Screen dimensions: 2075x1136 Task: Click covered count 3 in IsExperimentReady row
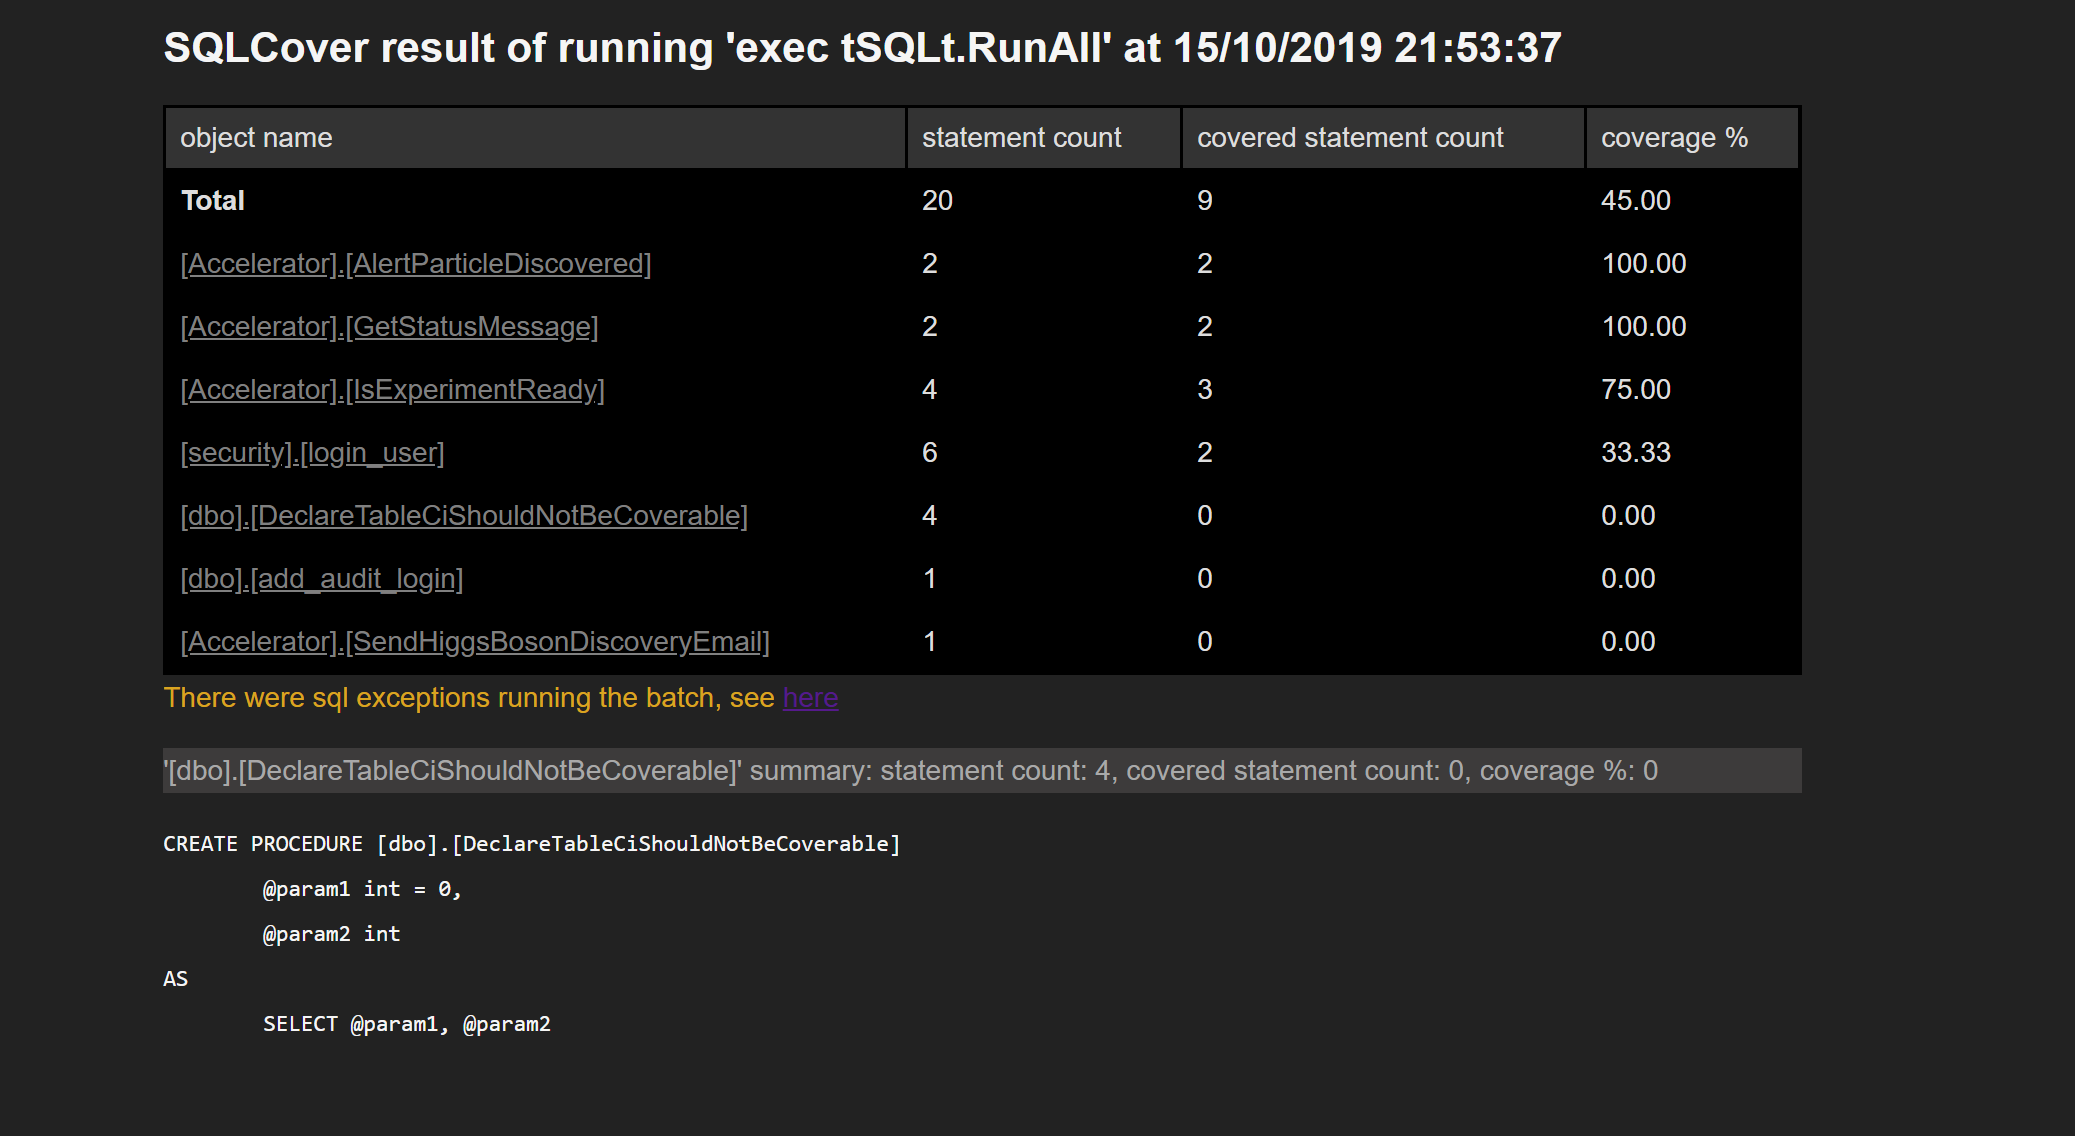point(1205,390)
